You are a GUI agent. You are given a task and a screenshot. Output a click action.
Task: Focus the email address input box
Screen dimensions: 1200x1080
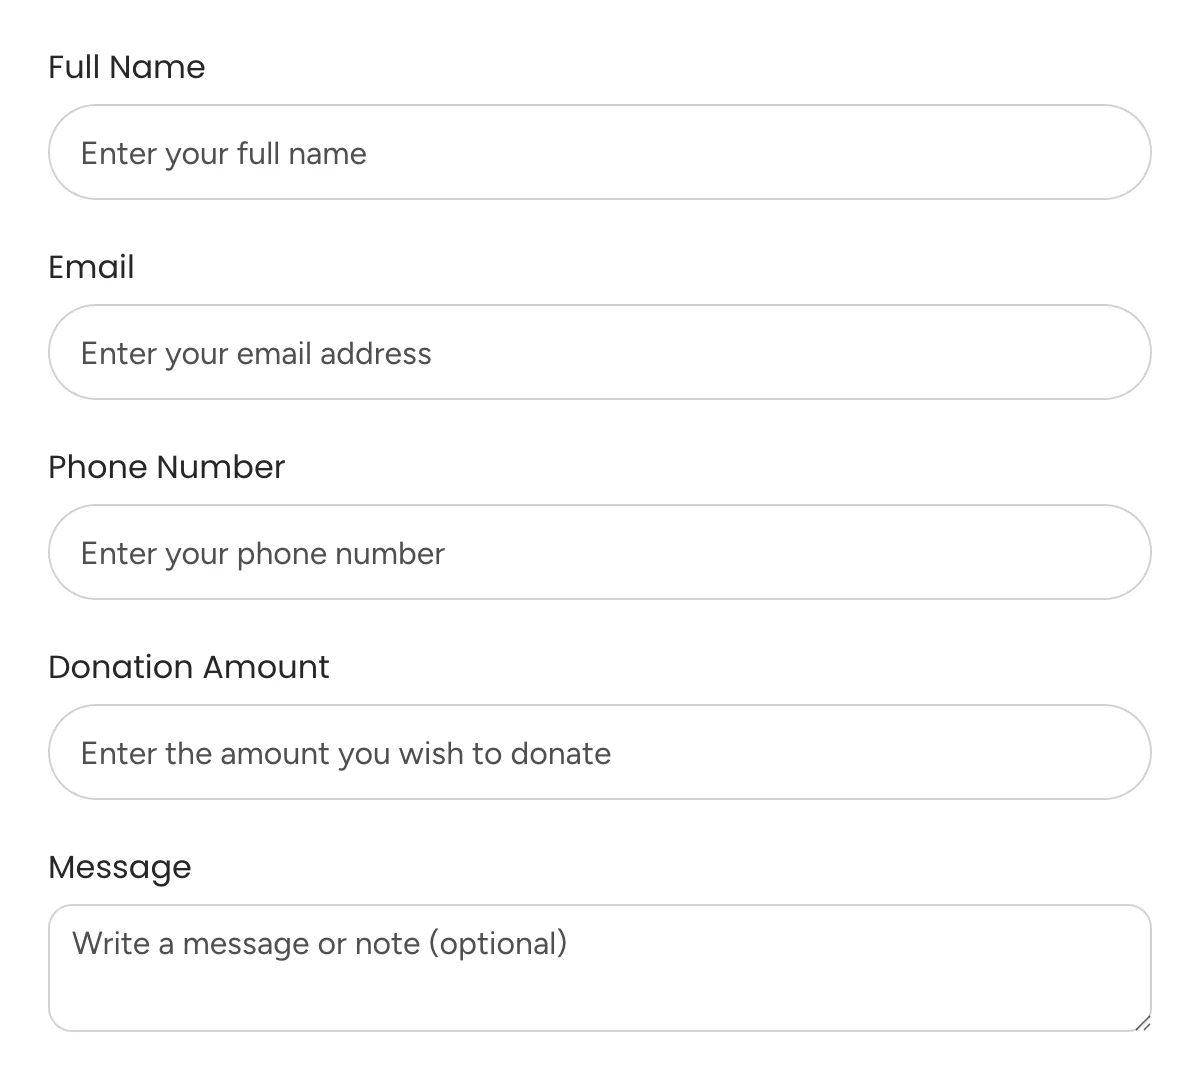[600, 352]
